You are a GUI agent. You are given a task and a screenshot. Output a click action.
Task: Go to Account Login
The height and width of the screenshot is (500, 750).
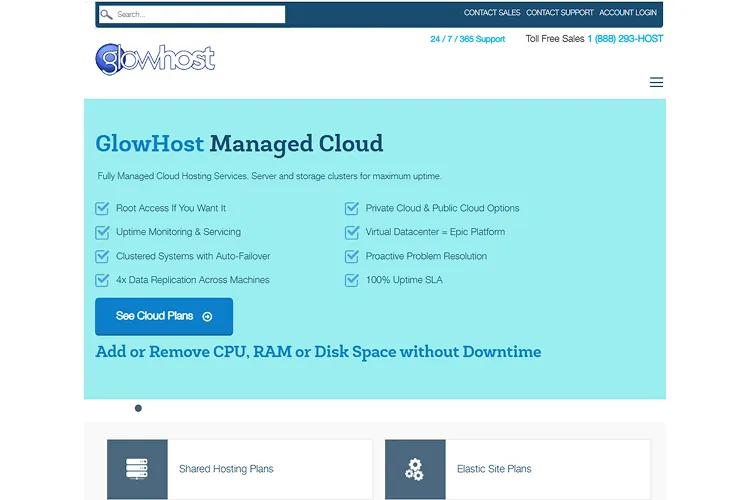coord(628,13)
